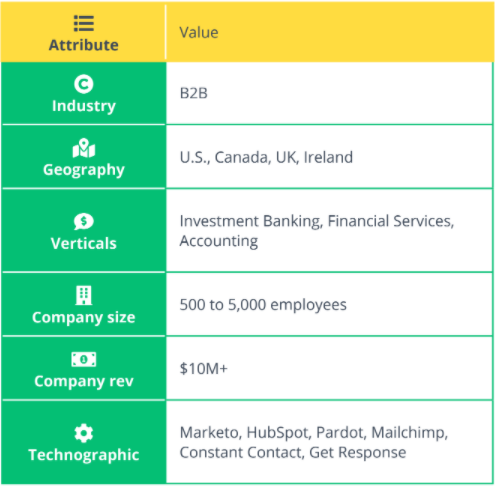This screenshot has width=497, height=486.
Task: Click the Technographic gear icon
Action: [x=84, y=433]
